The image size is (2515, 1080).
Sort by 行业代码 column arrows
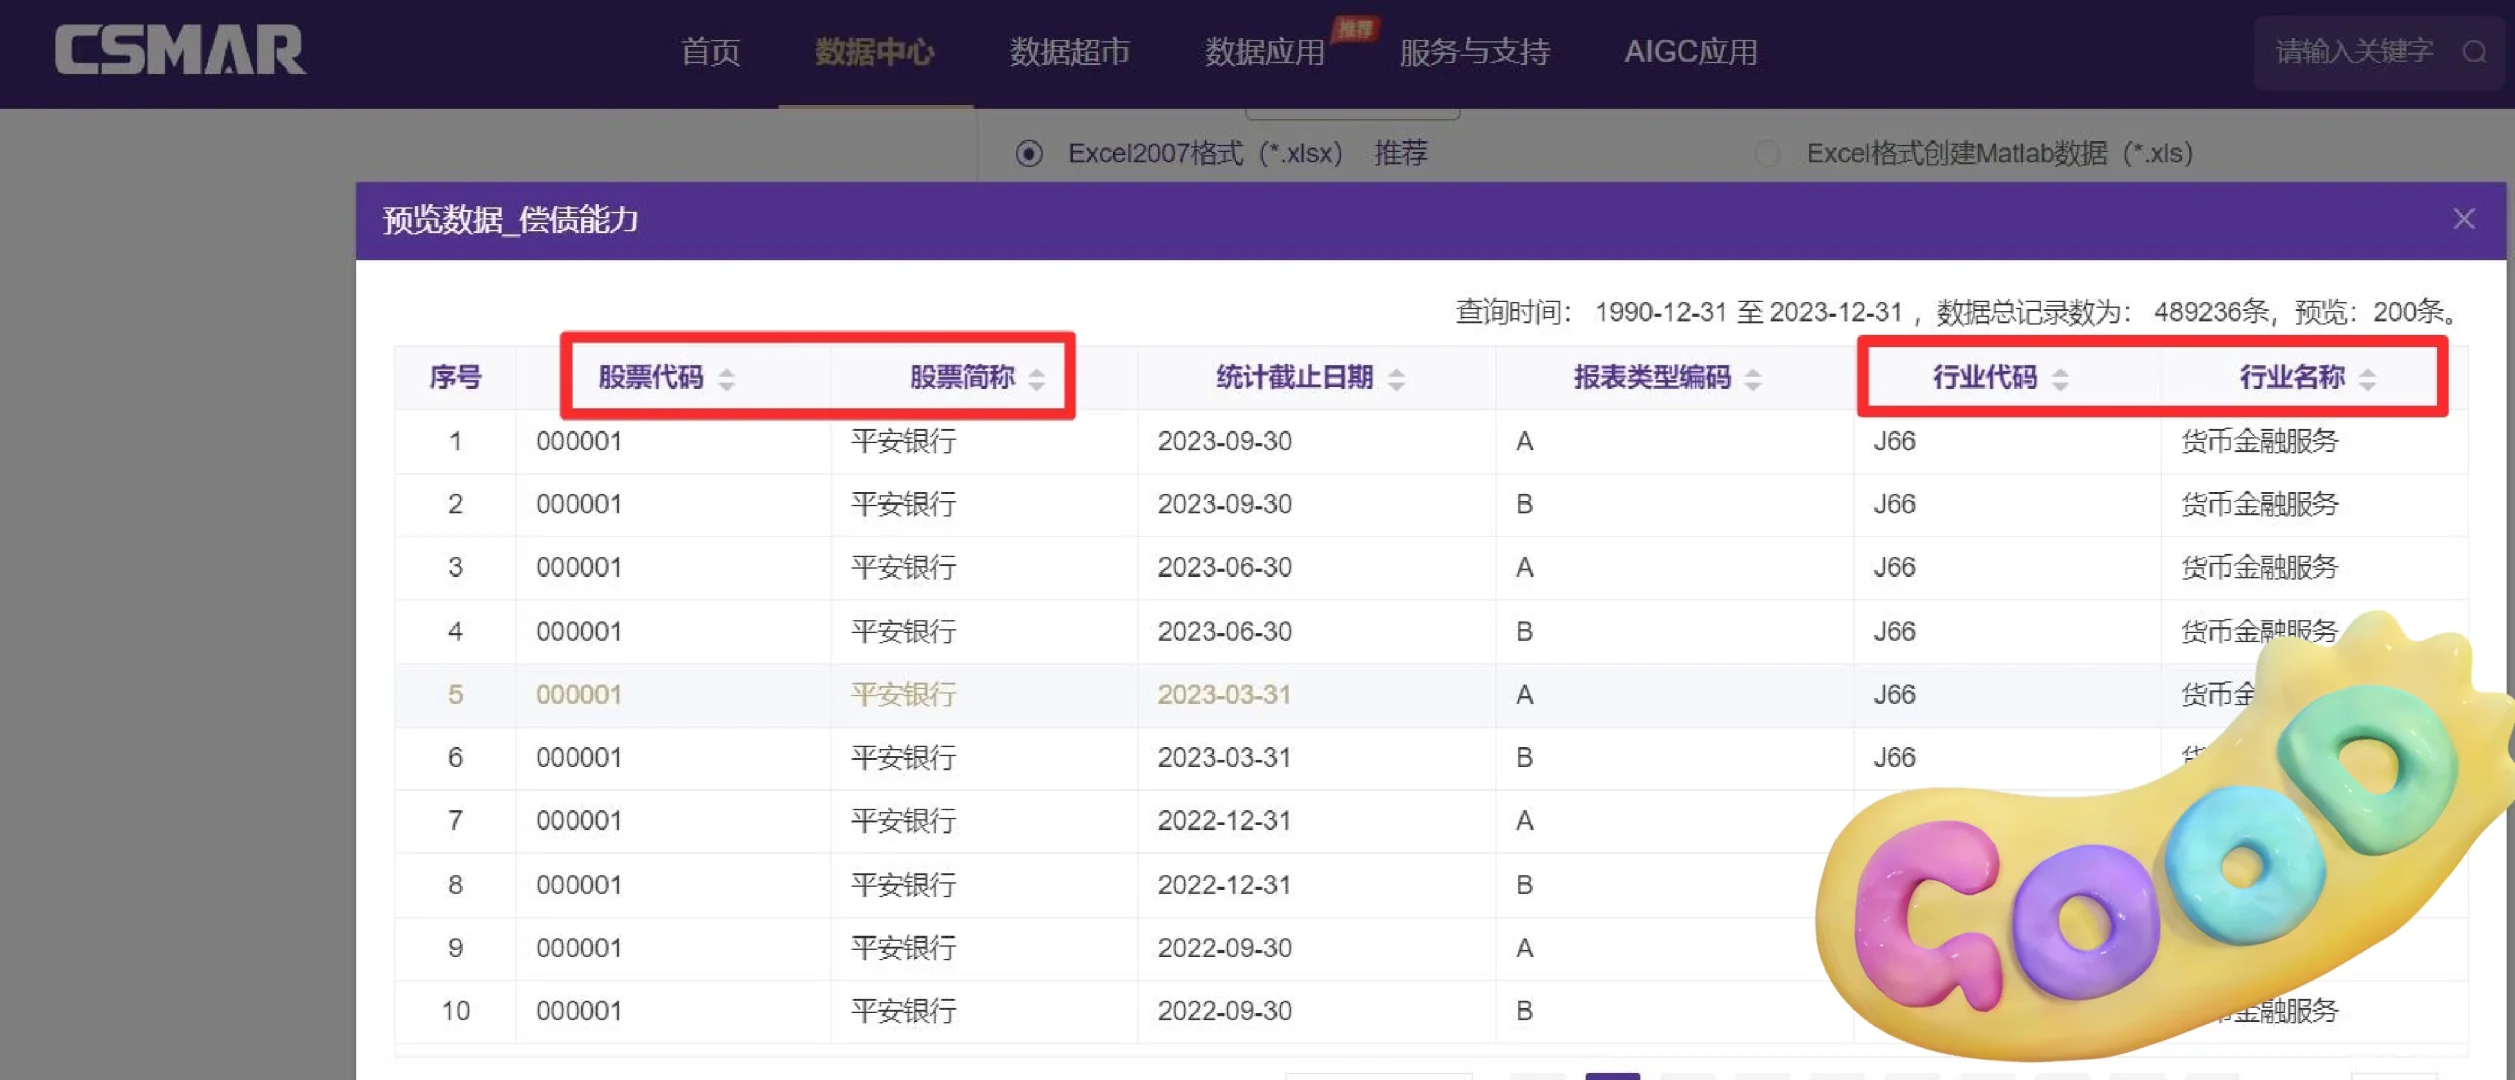point(2060,379)
